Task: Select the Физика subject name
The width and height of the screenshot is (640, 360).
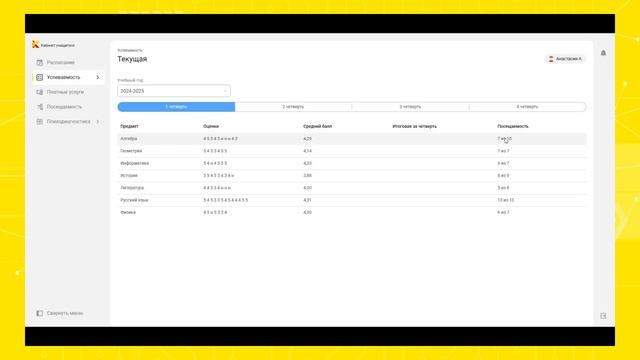Action: pos(128,212)
